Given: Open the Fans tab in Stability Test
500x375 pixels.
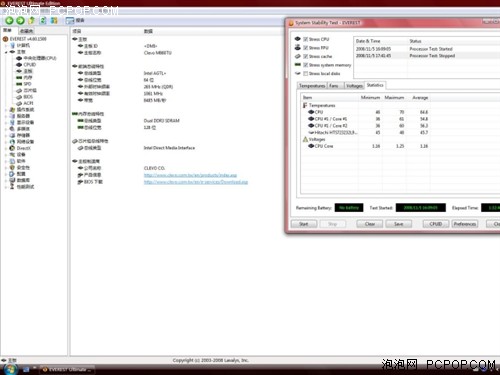Looking at the screenshot, I should click(x=334, y=86).
